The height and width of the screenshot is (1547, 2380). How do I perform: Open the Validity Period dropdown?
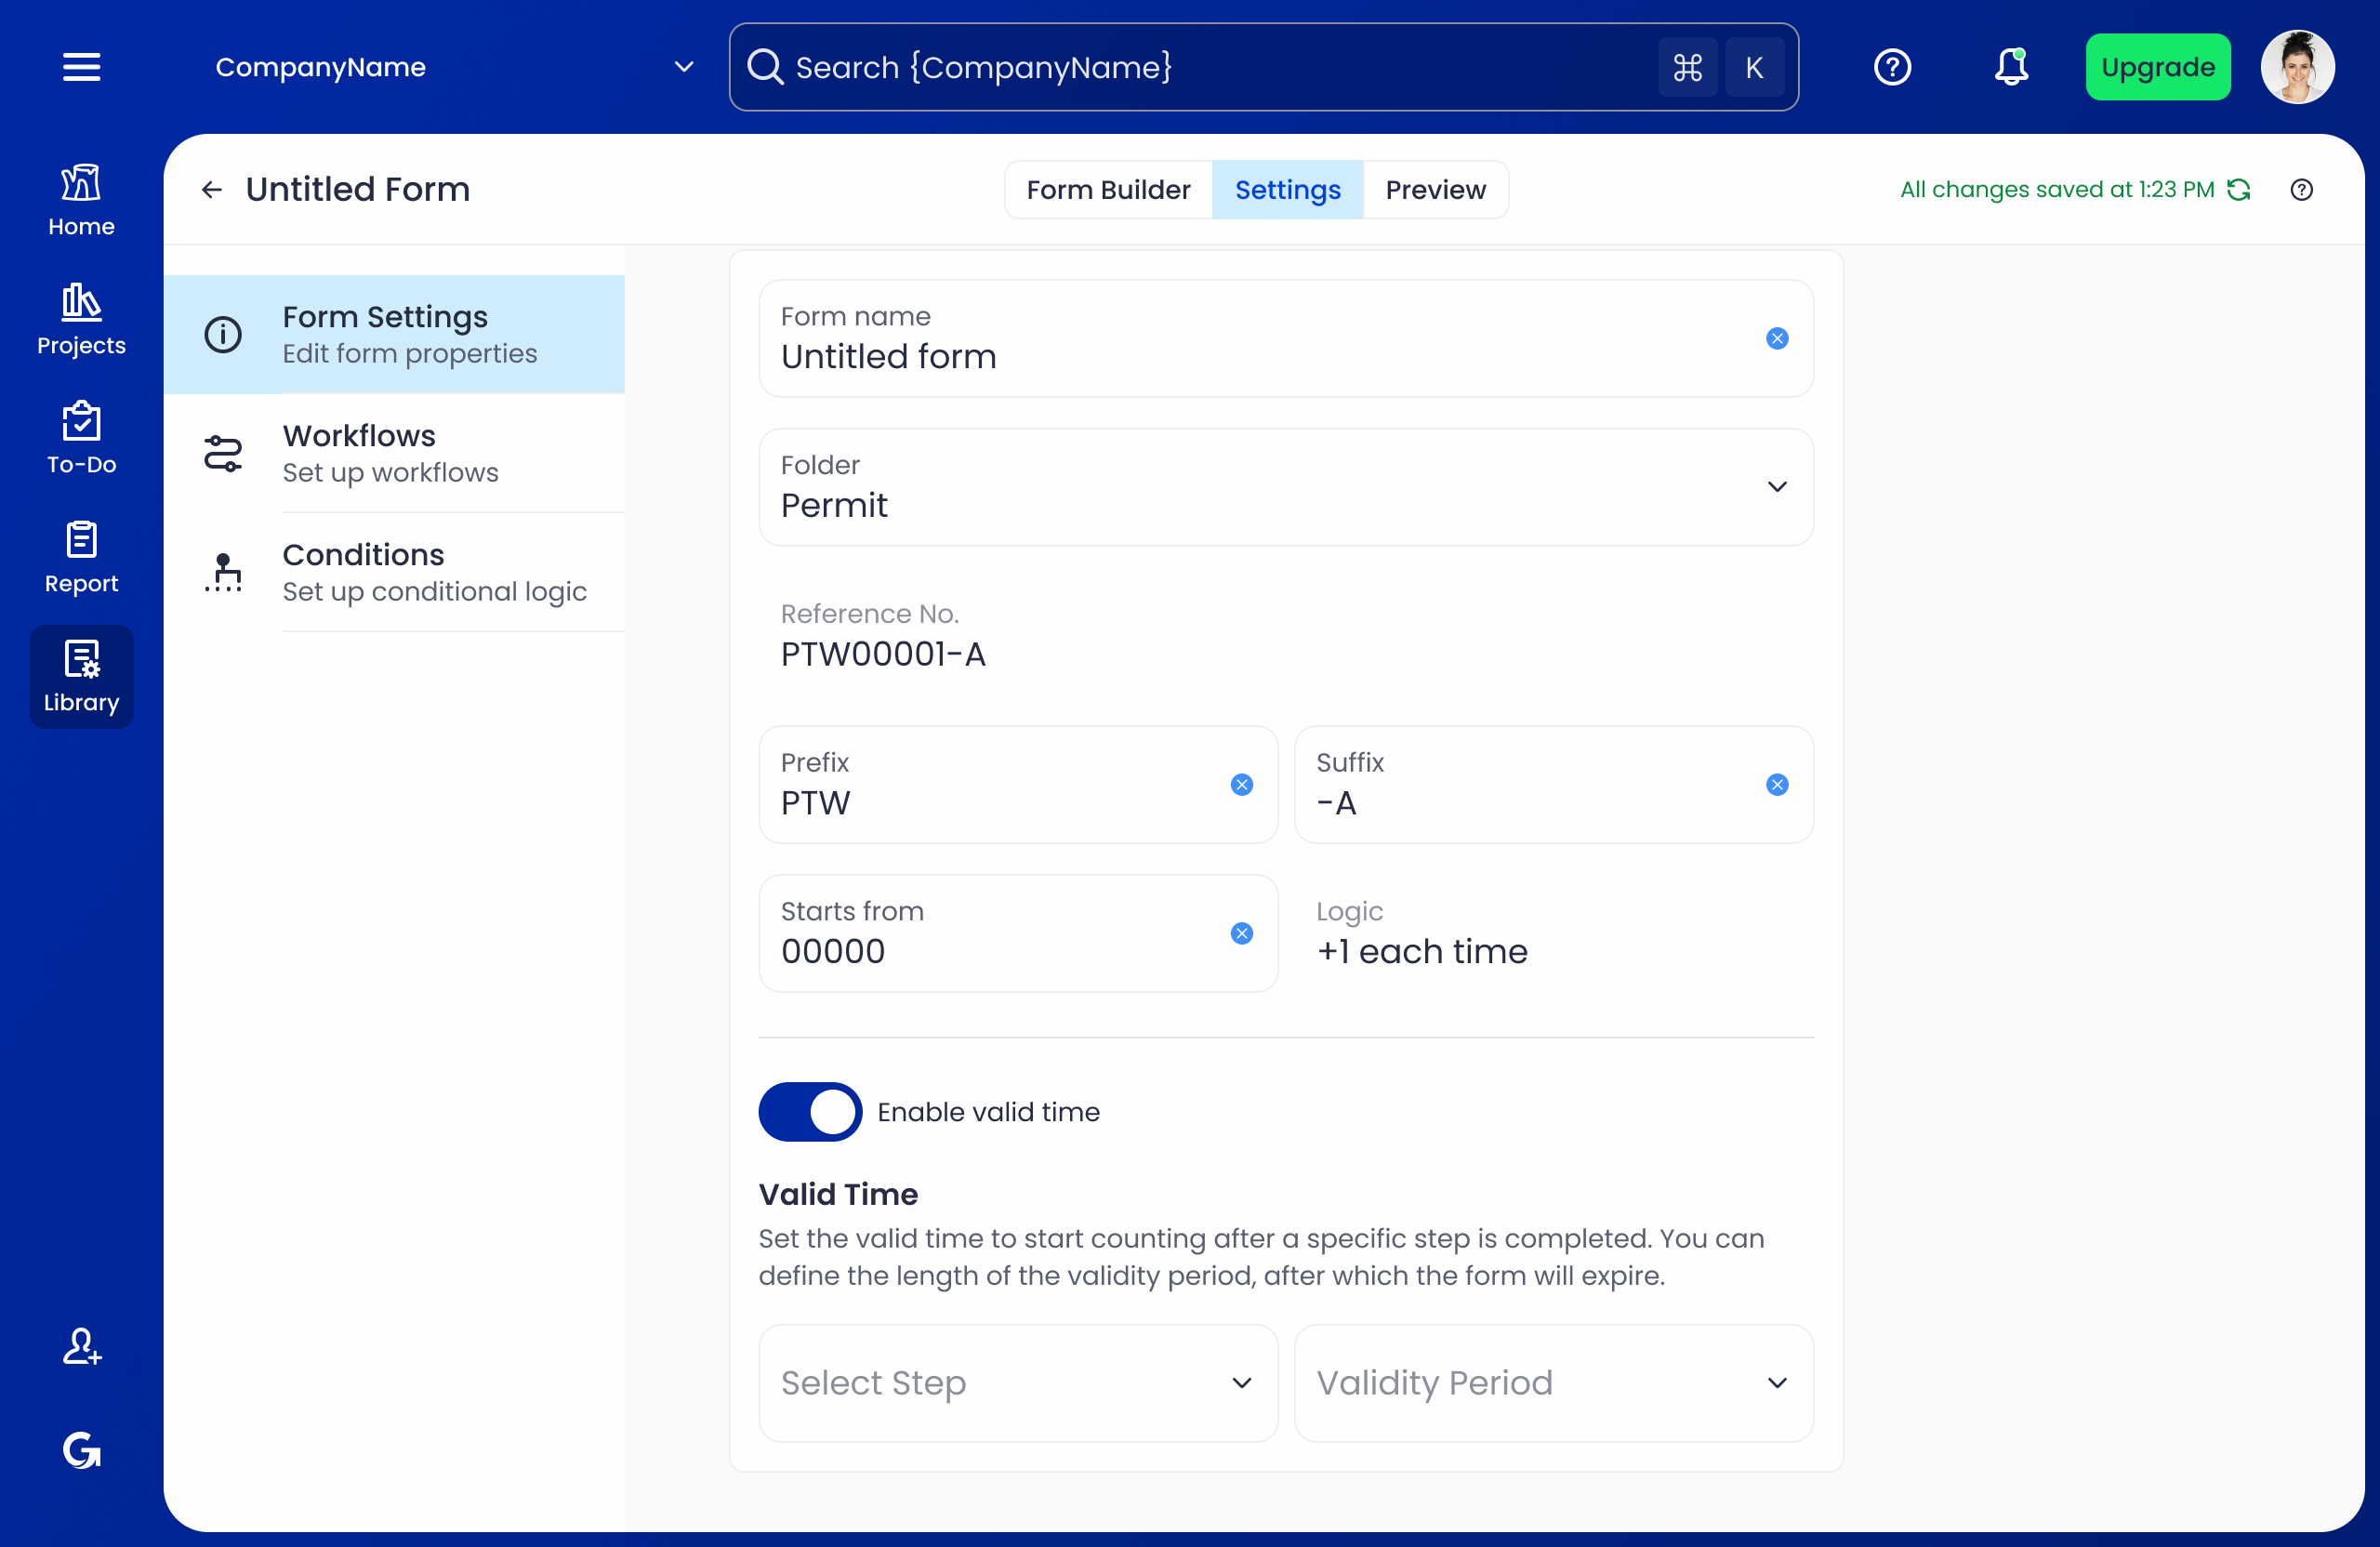(x=1553, y=1382)
